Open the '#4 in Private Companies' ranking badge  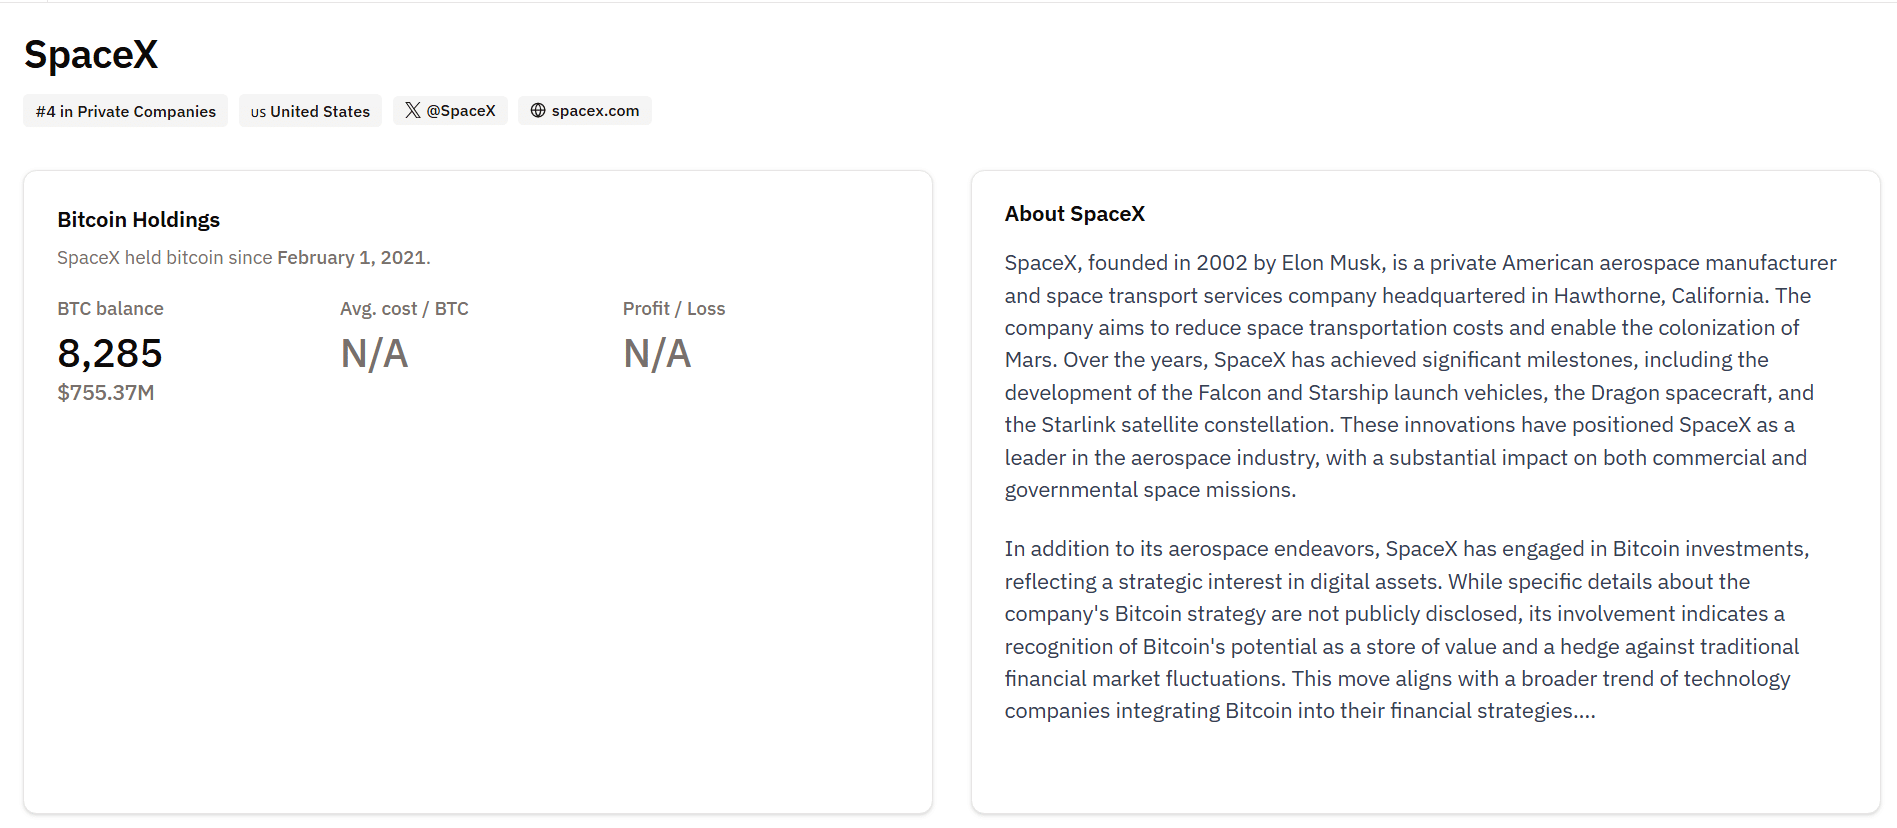[124, 111]
